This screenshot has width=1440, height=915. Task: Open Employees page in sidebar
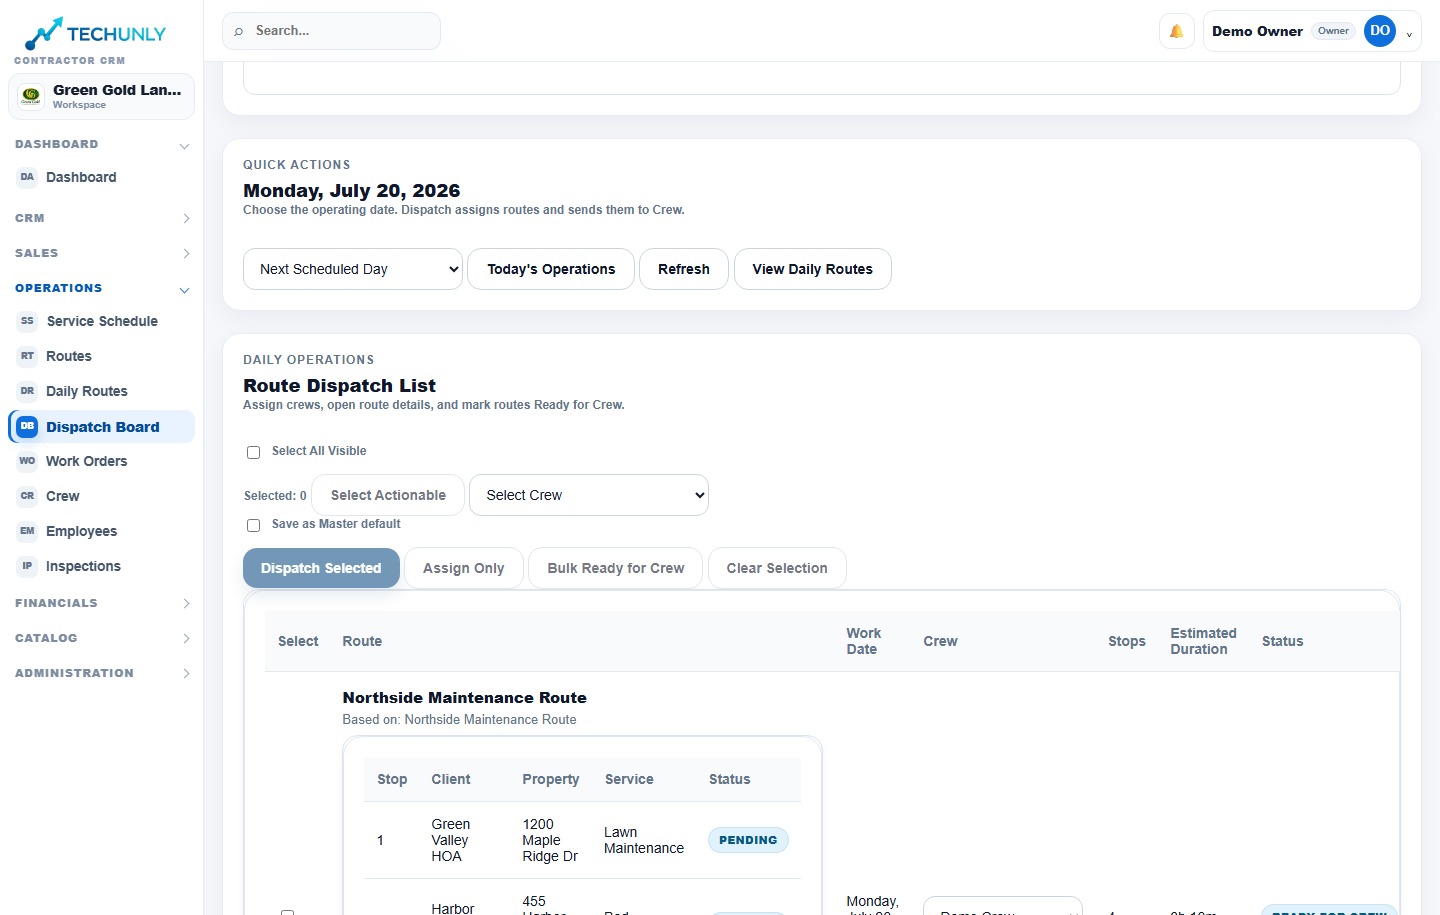coord(101,531)
